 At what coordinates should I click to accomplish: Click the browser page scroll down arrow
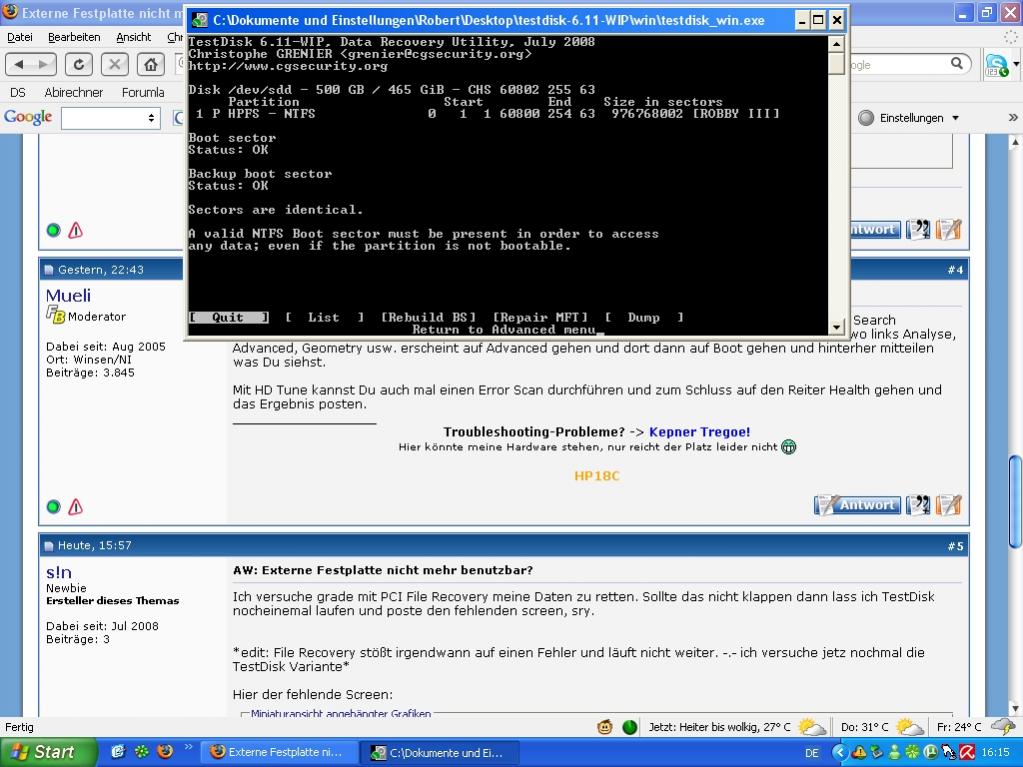click(x=1015, y=708)
